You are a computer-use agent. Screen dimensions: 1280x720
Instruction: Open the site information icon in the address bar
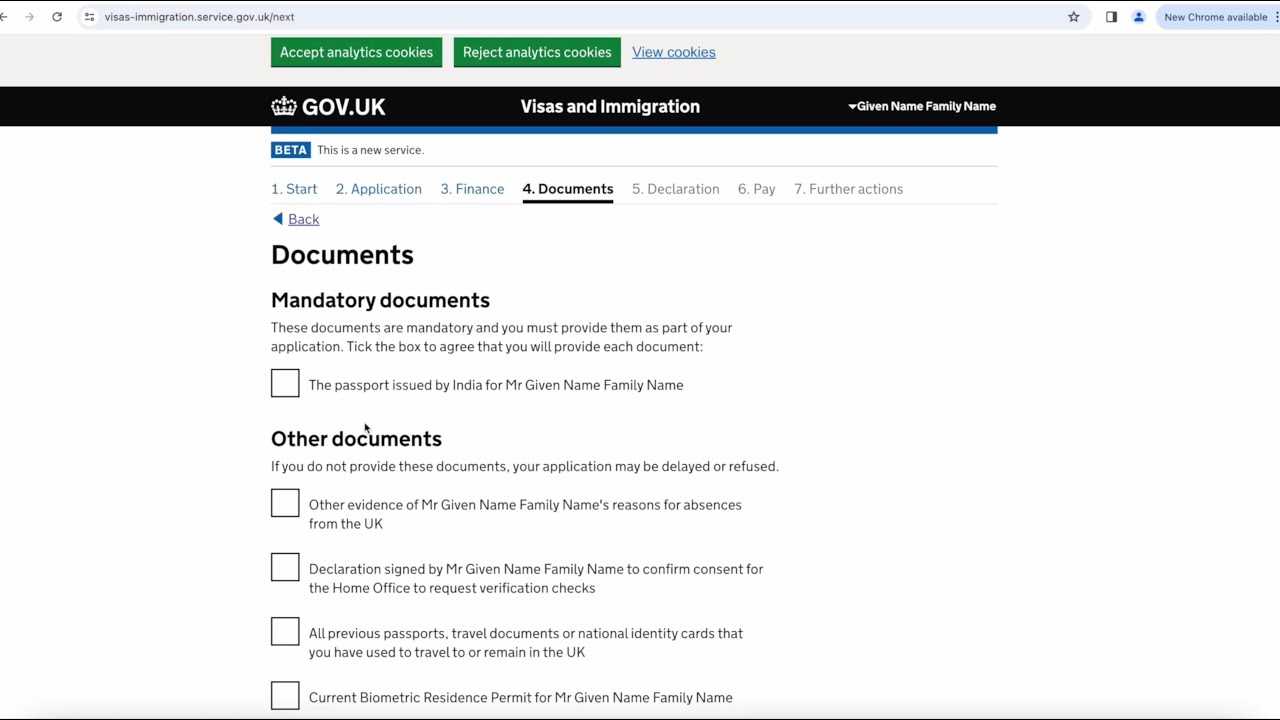click(89, 17)
